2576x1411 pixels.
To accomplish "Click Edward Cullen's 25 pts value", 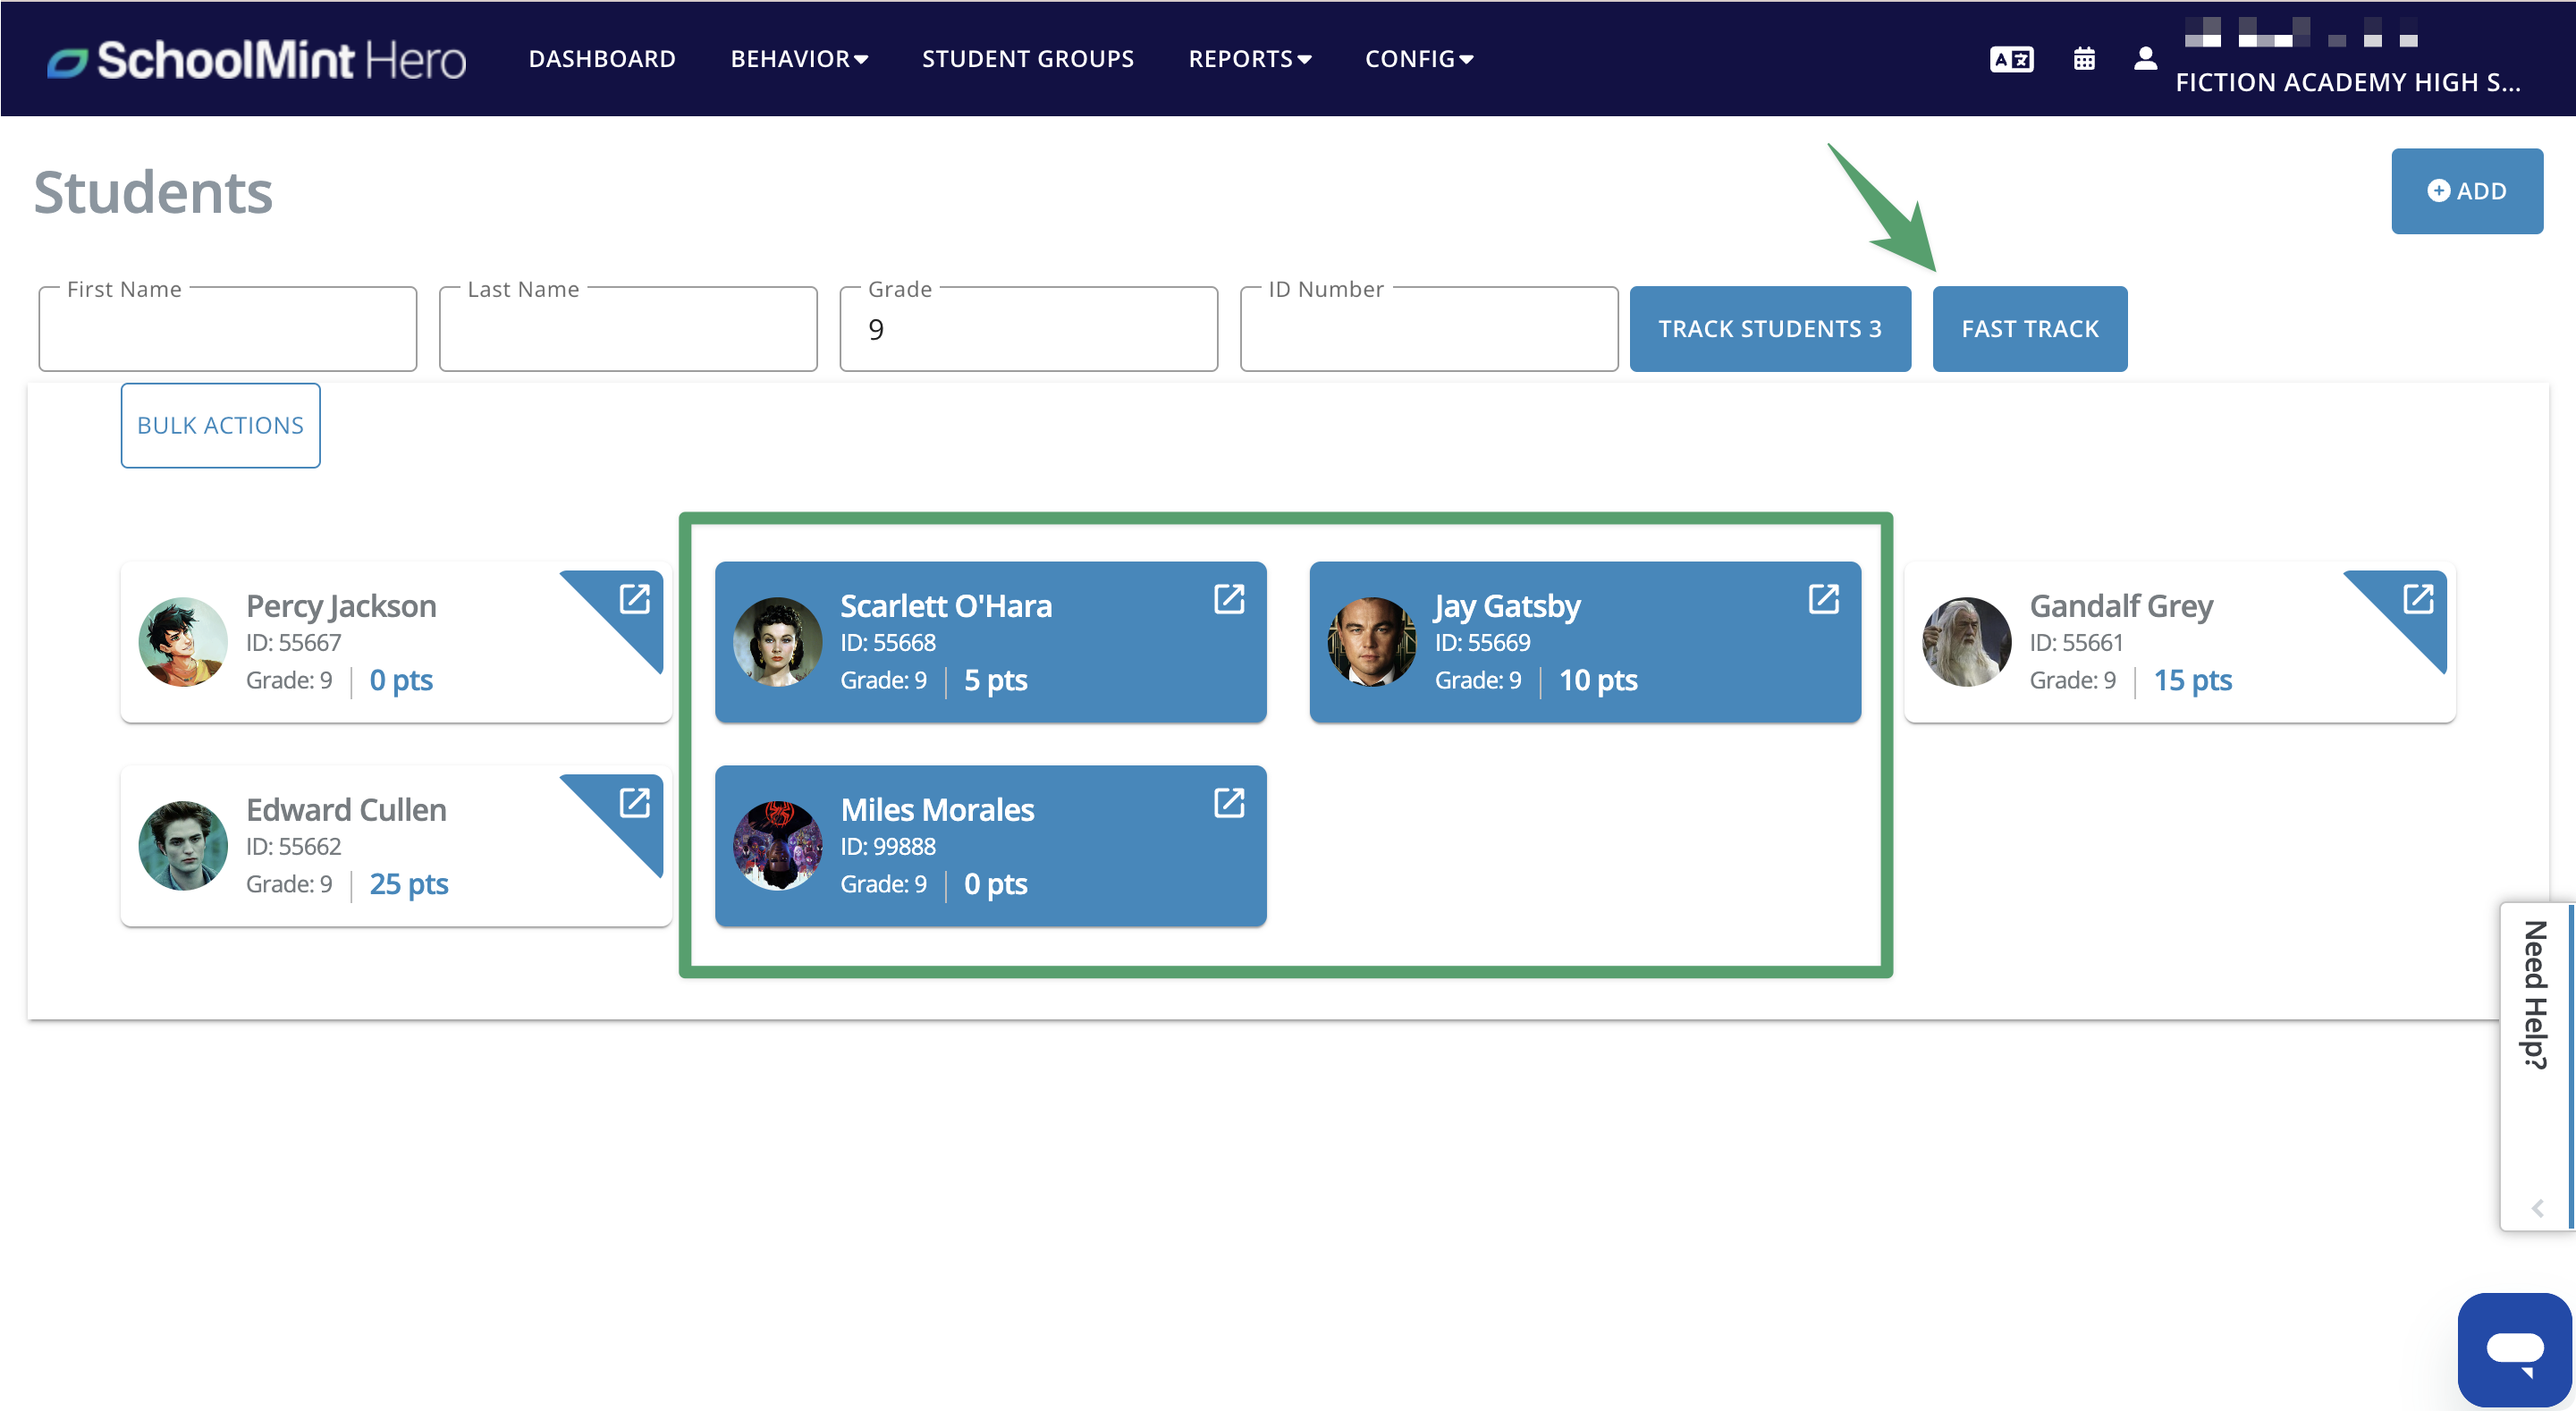I will pos(409,884).
